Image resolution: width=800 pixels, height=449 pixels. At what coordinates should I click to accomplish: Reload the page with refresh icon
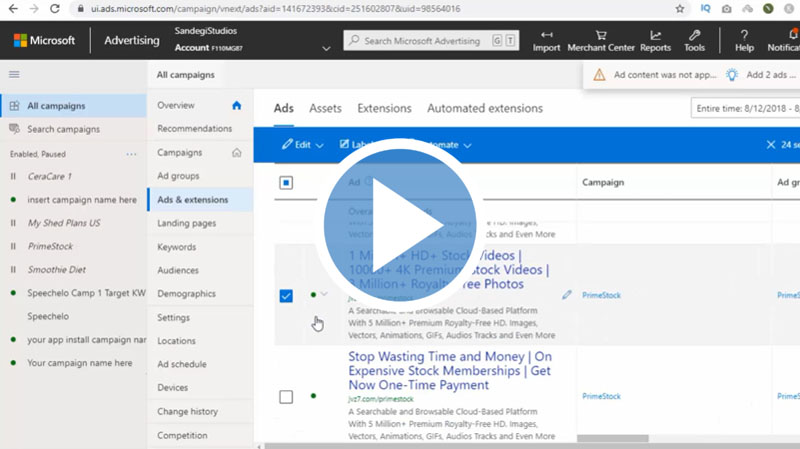click(x=55, y=9)
